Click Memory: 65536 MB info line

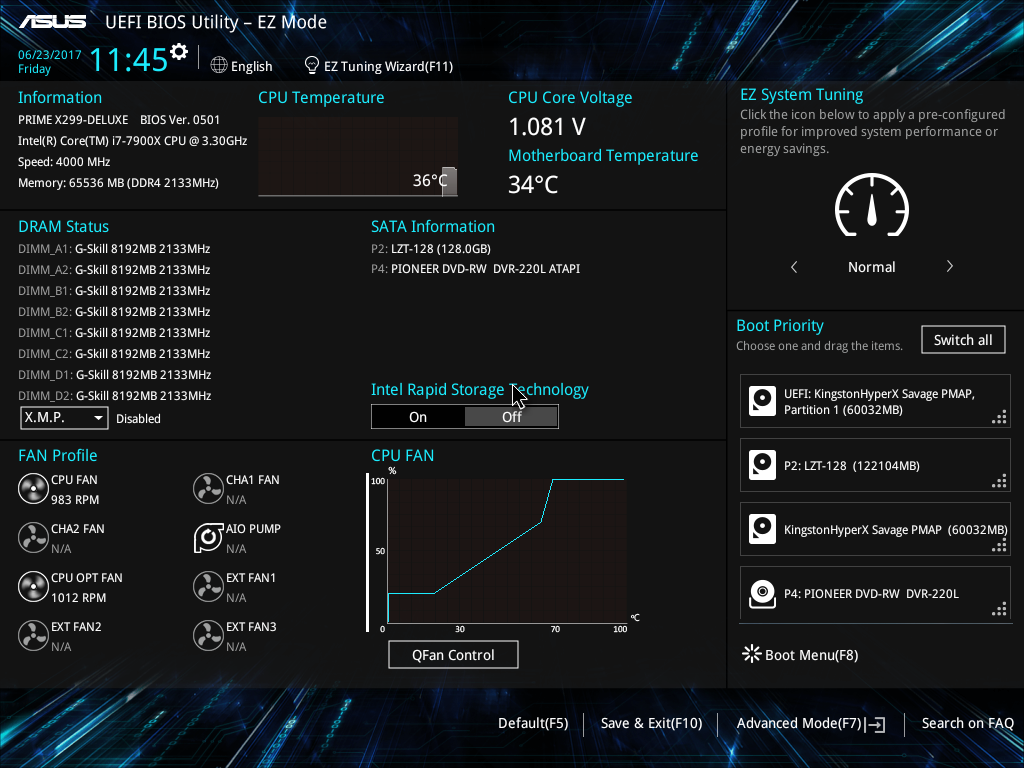tap(118, 183)
